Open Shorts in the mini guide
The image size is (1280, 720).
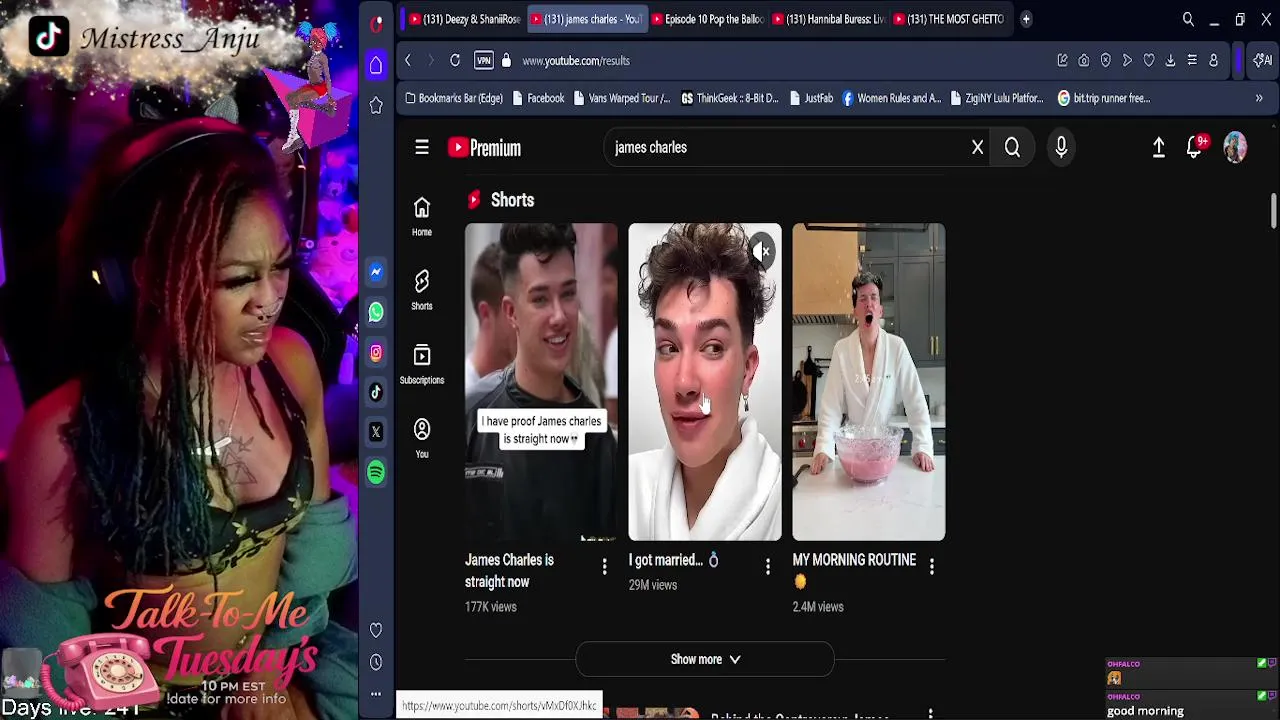(422, 290)
